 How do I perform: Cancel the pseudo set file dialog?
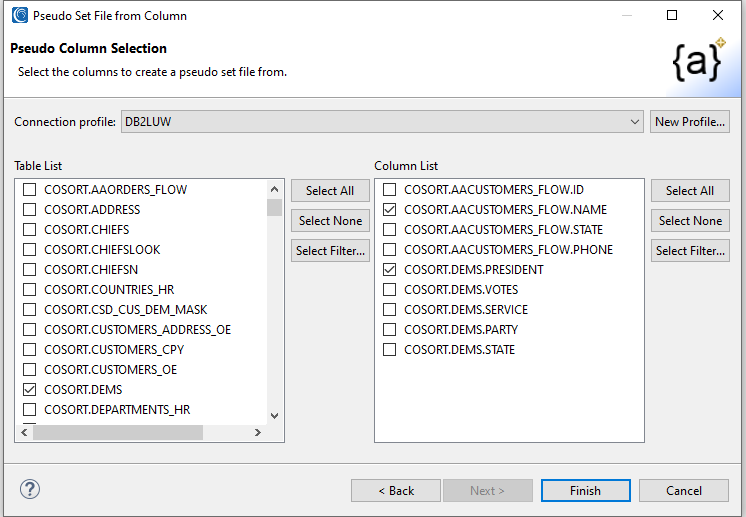684,491
